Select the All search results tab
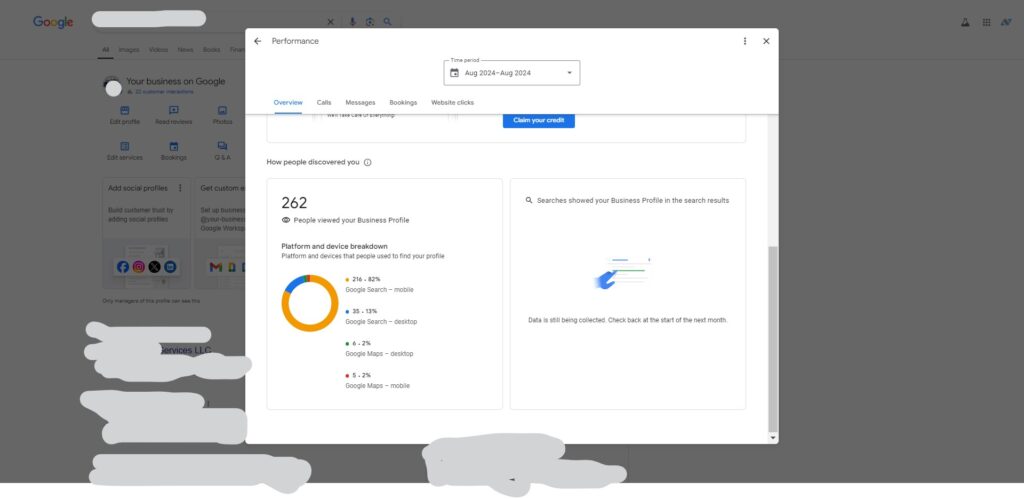The image size is (1024, 499). click(x=106, y=50)
